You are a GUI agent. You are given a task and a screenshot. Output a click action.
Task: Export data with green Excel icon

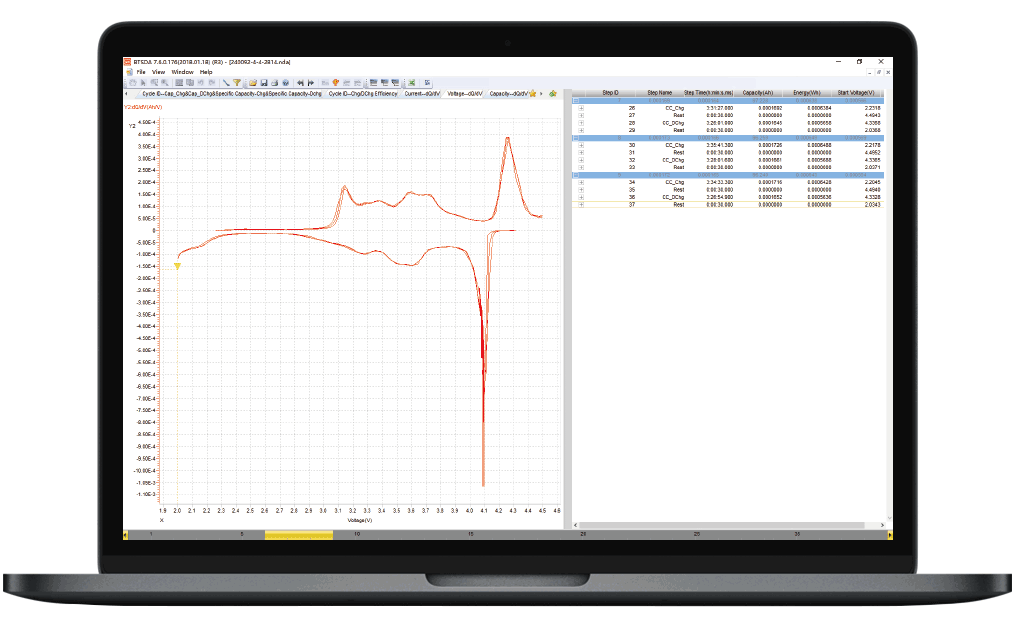coord(411,83)
